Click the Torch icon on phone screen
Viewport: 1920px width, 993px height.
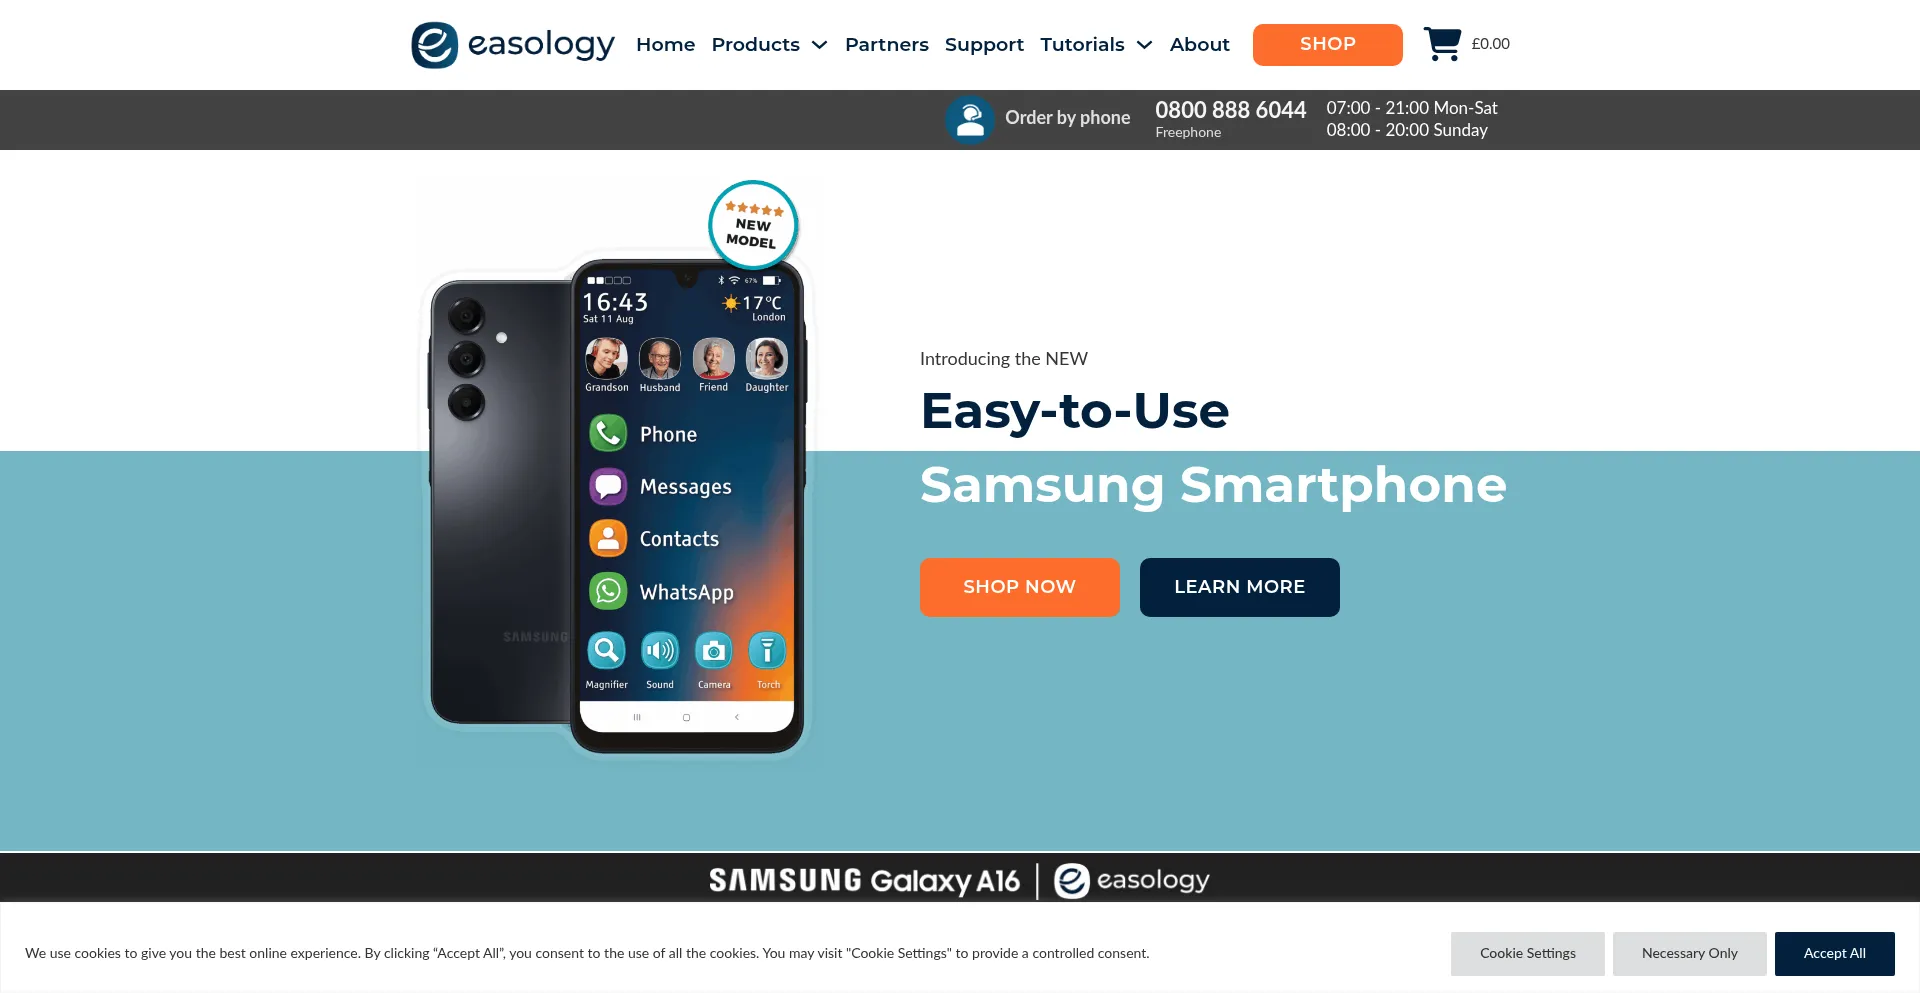(767, 651)
